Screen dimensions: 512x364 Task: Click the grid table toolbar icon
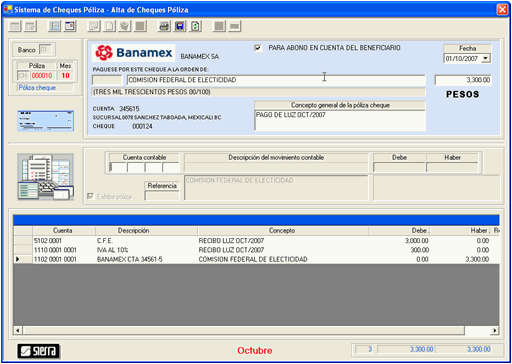tap(54, 26)
